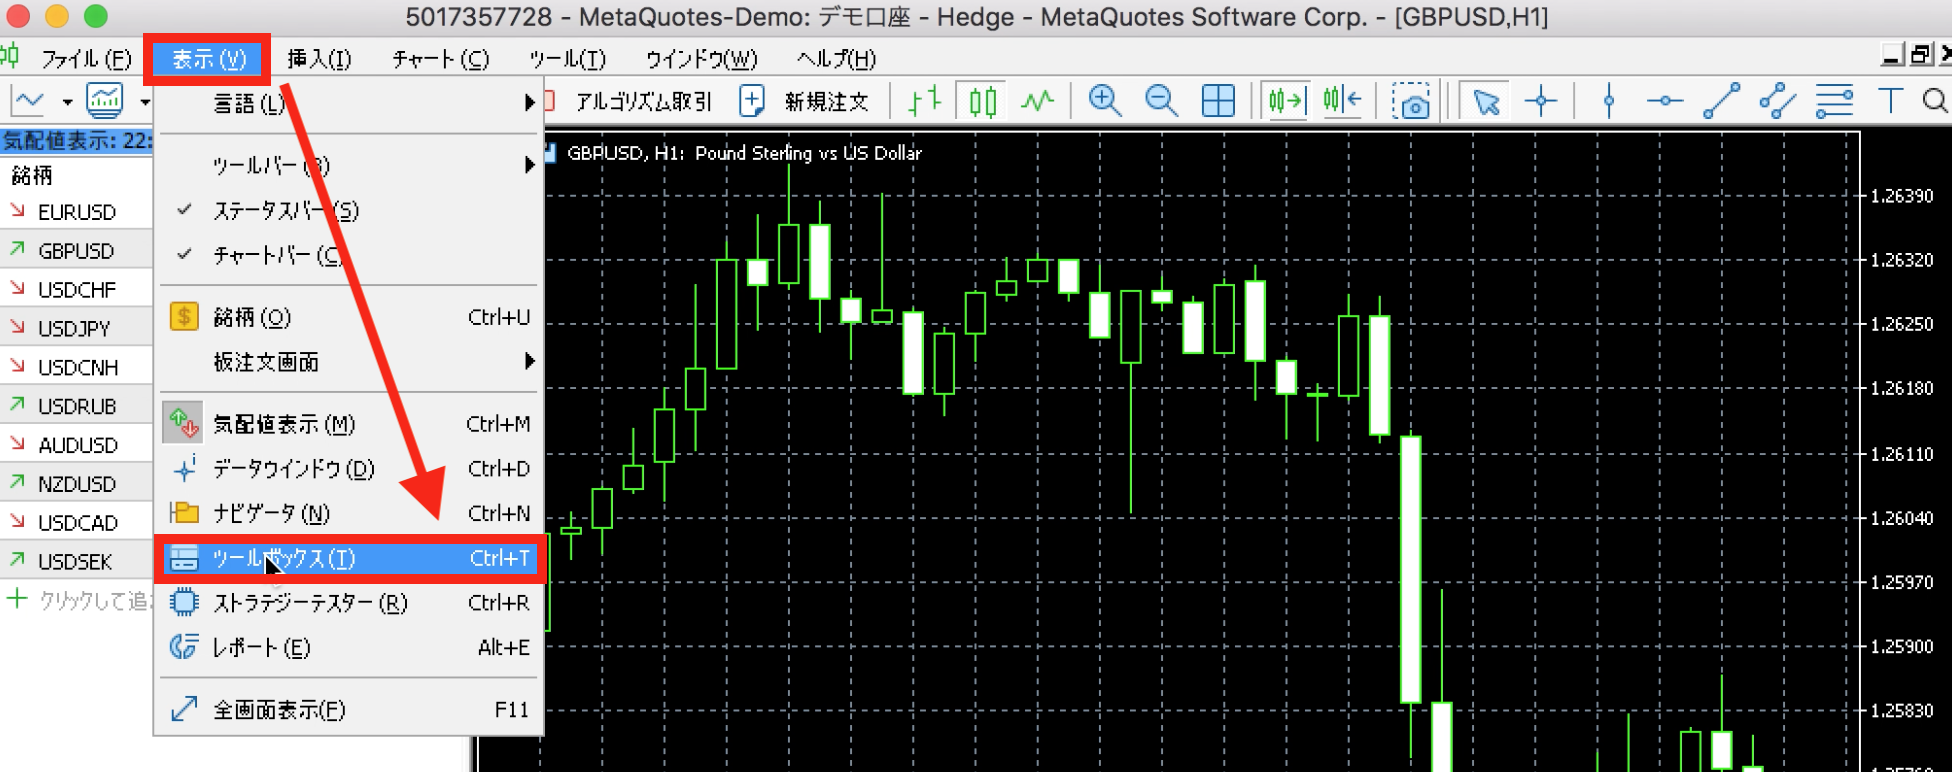The image size is (1952, 772).
Task: Click the chart type line icon
Action: coord(28,100)
